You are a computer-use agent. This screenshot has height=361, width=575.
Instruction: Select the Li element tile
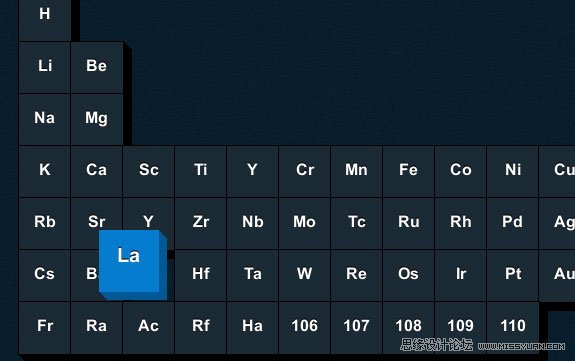coord(45,68)
